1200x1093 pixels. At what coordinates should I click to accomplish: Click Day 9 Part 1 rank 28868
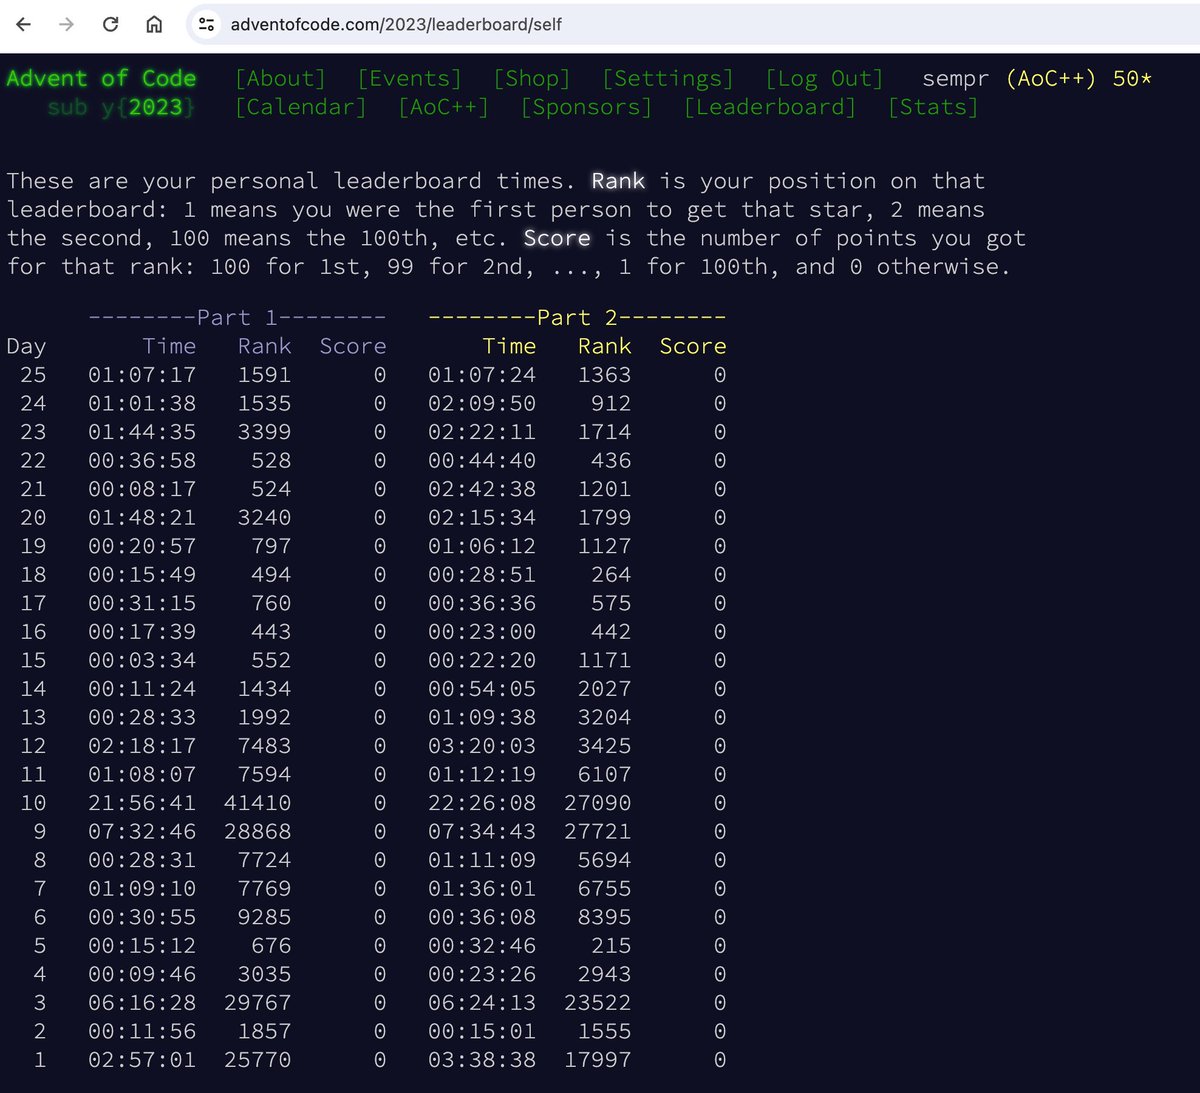click(258, 831)
